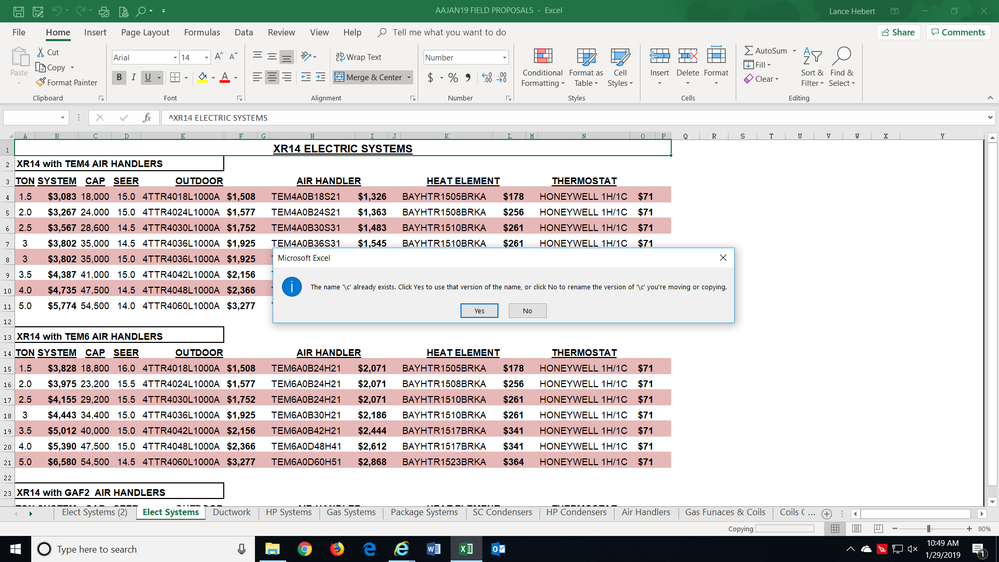999x562 pixels.
Task: Click the Borders icon
Action: tap(175, 77)
